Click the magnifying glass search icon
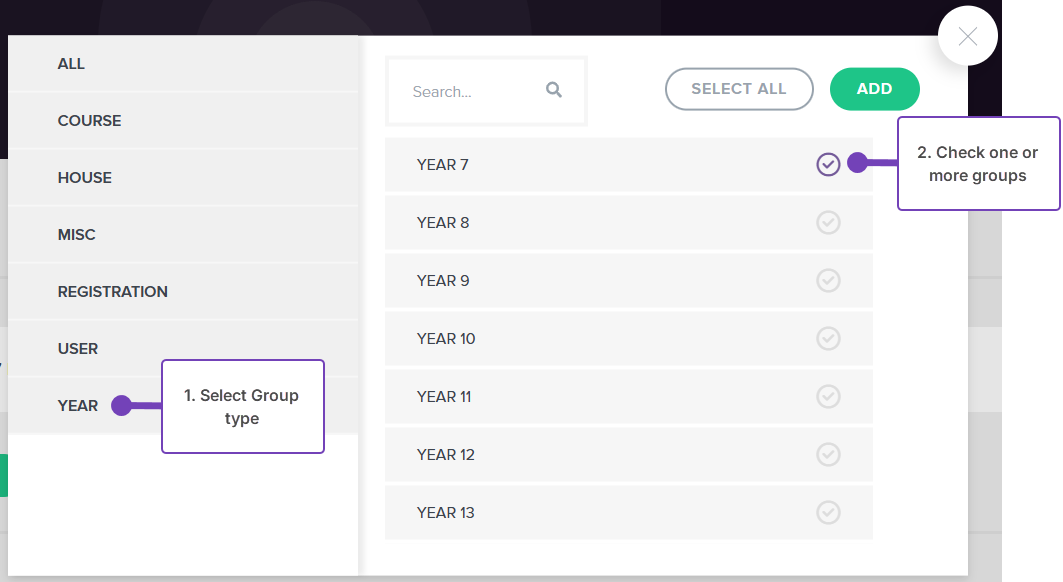 point(554,90)
